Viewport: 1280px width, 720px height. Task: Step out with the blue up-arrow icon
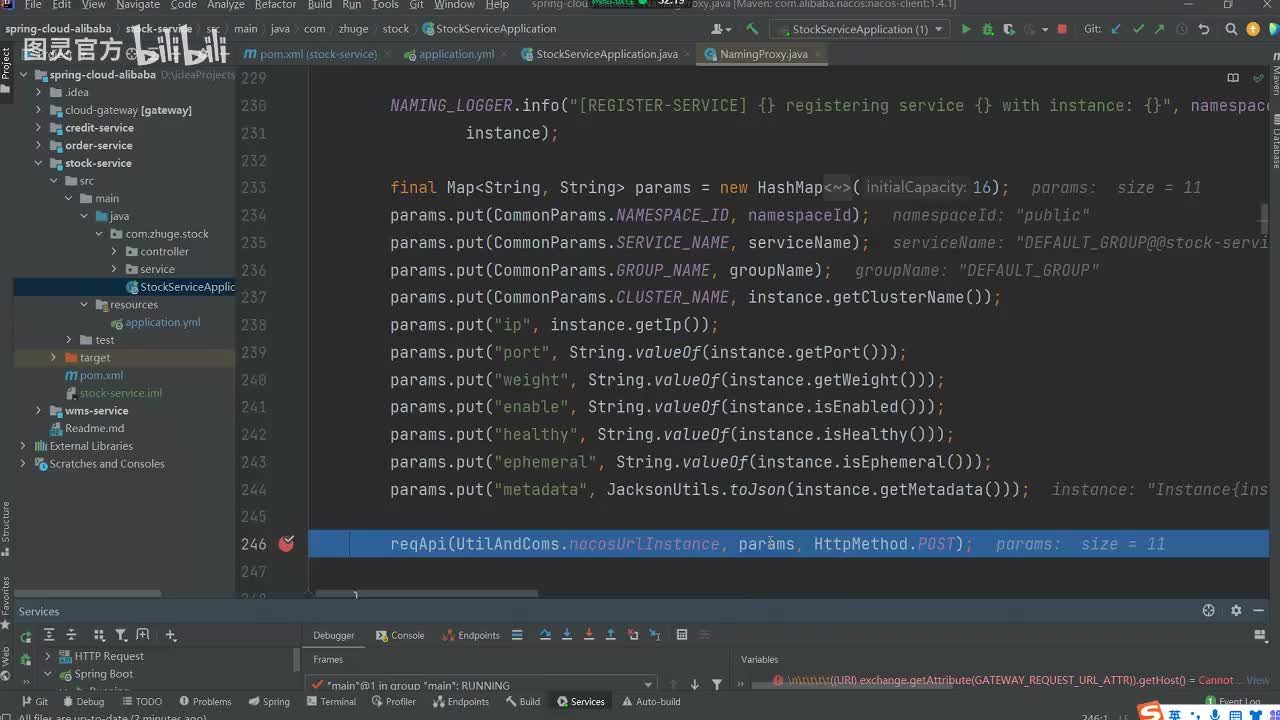point(611,635)
